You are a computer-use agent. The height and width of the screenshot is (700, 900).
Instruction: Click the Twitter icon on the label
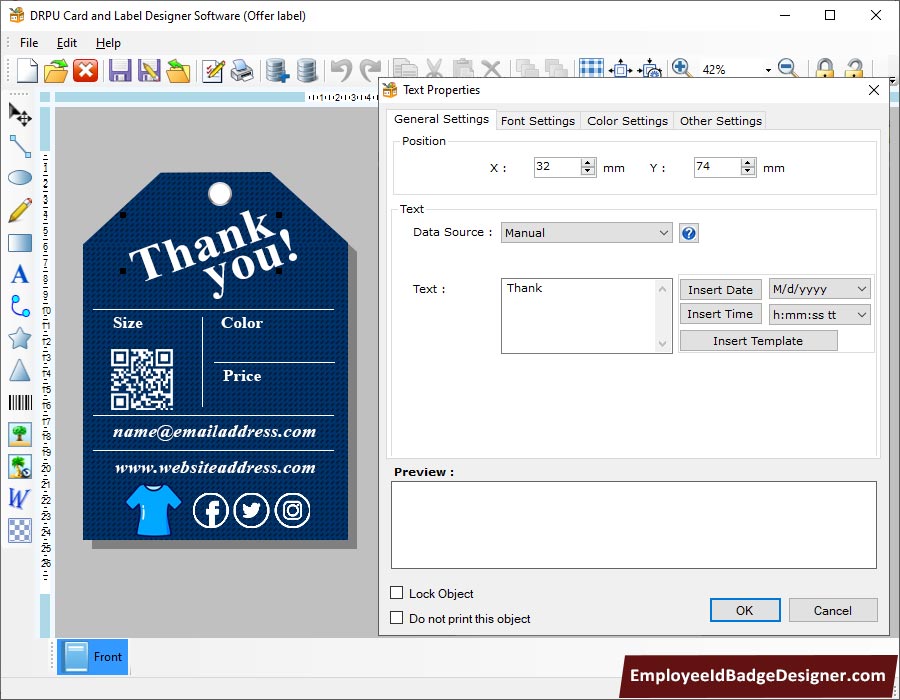point(251,510)
